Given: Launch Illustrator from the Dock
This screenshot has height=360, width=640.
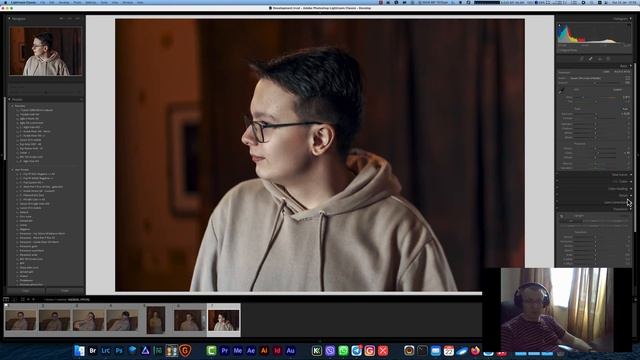Looking at the screenshot, I should 264,350.
